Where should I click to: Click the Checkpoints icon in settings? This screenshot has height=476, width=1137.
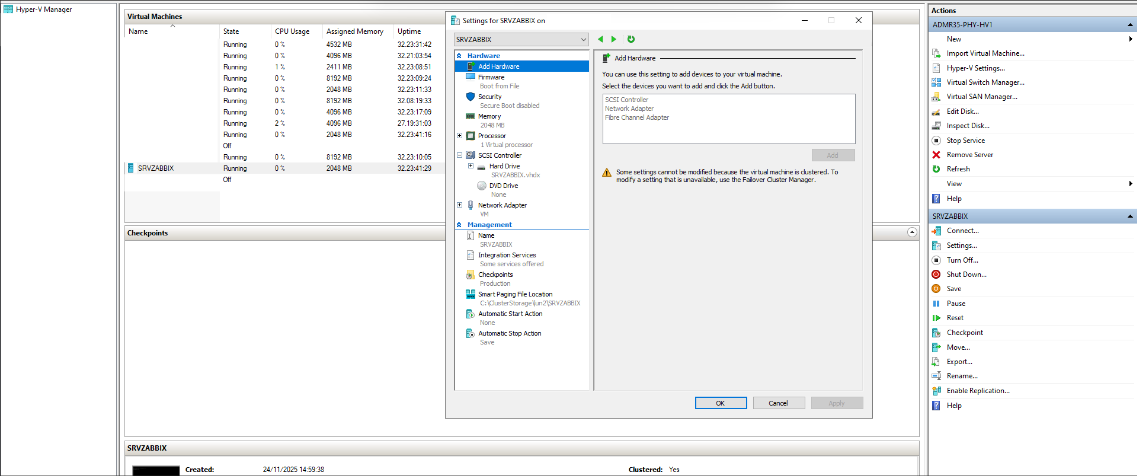pyautogui.click(x=470, y=275)
